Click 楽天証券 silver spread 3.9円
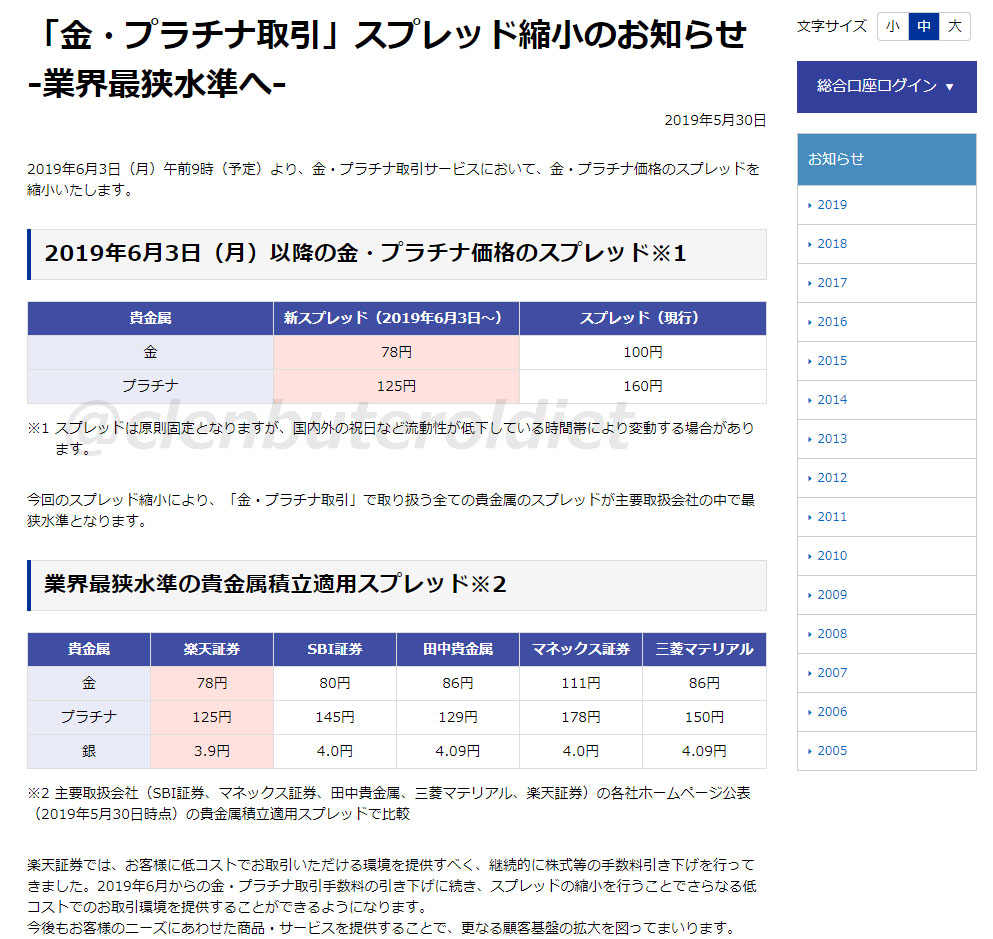The image size is (993, 939). click(212, 752)
